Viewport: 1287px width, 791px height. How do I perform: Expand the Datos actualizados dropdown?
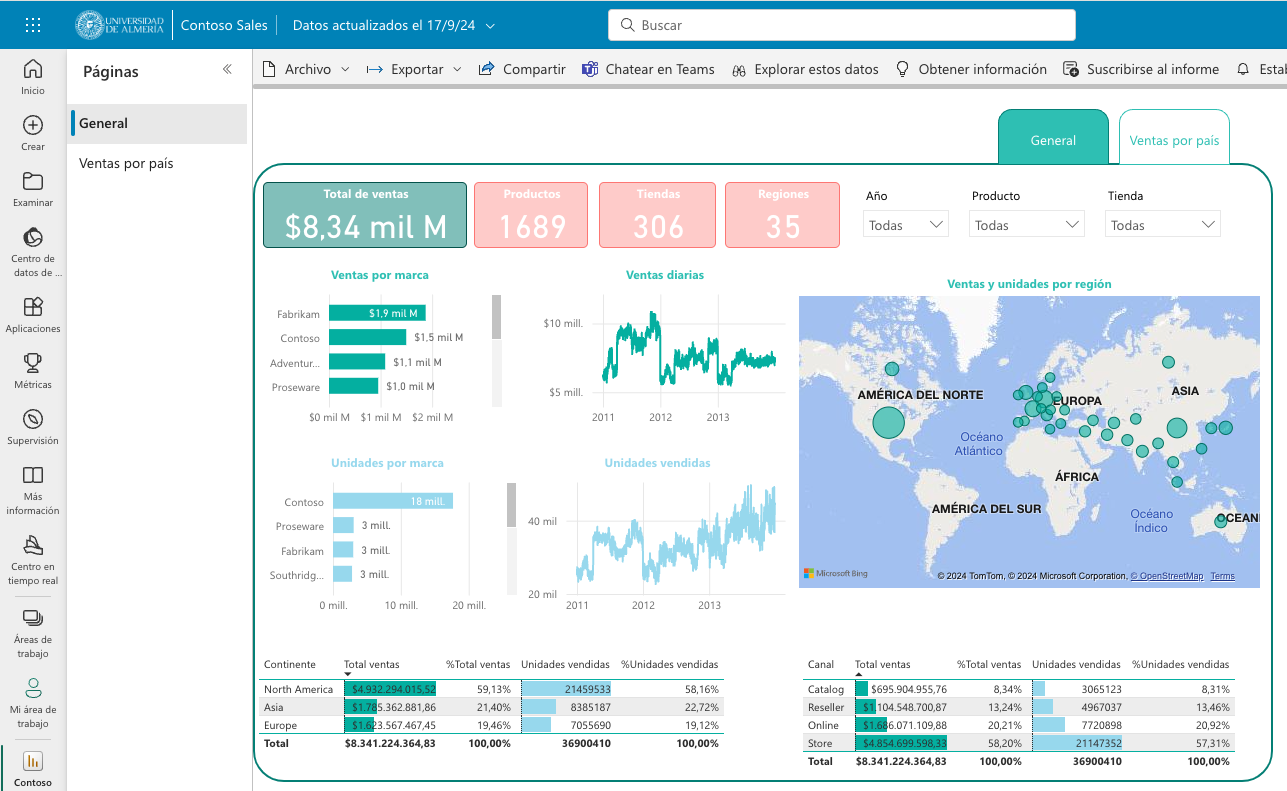pos(394,25)
